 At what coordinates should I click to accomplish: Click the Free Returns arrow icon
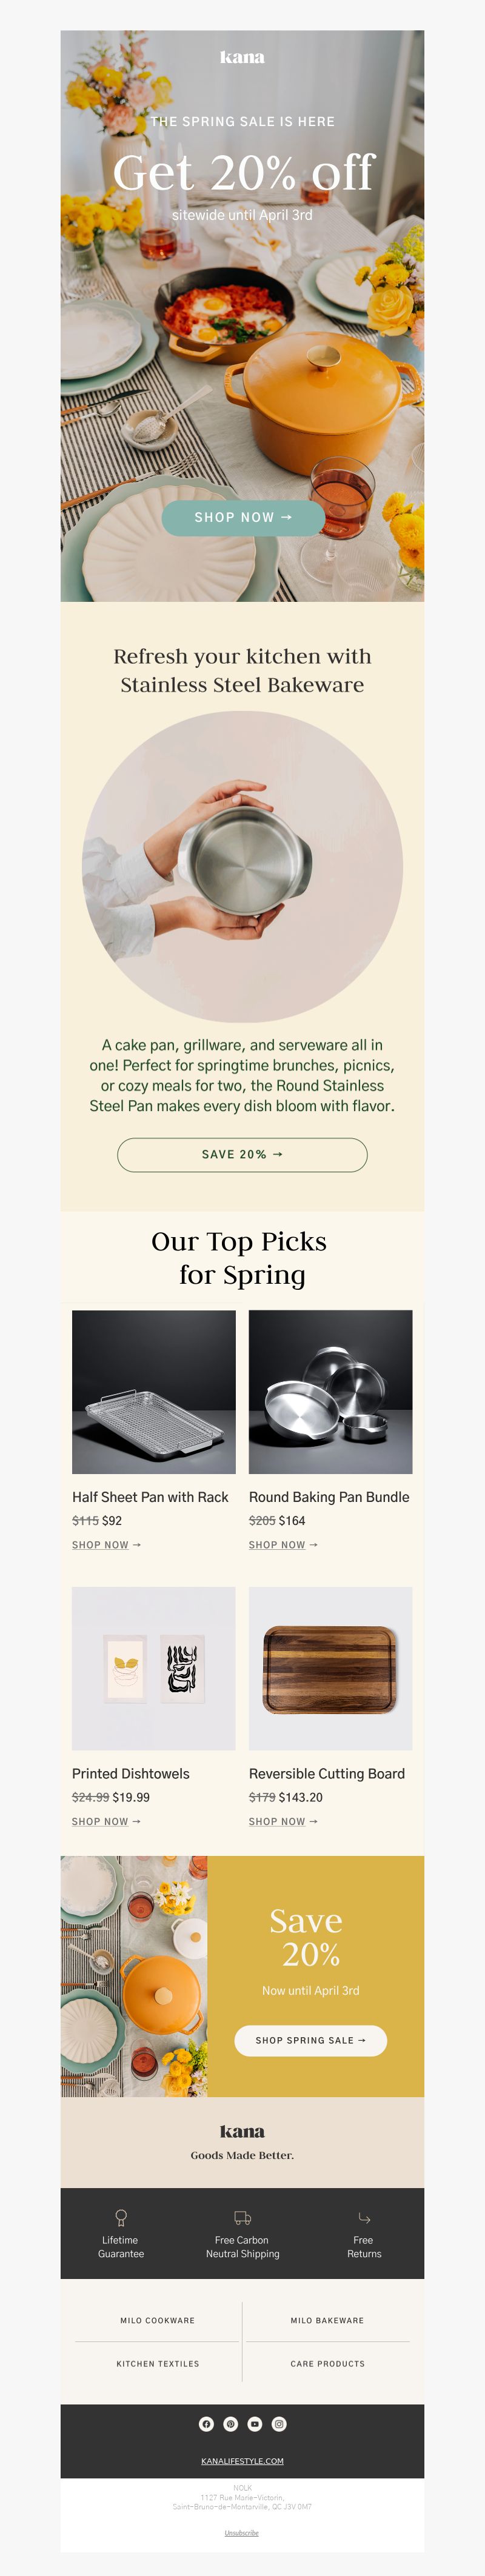tap(364, 2217)
